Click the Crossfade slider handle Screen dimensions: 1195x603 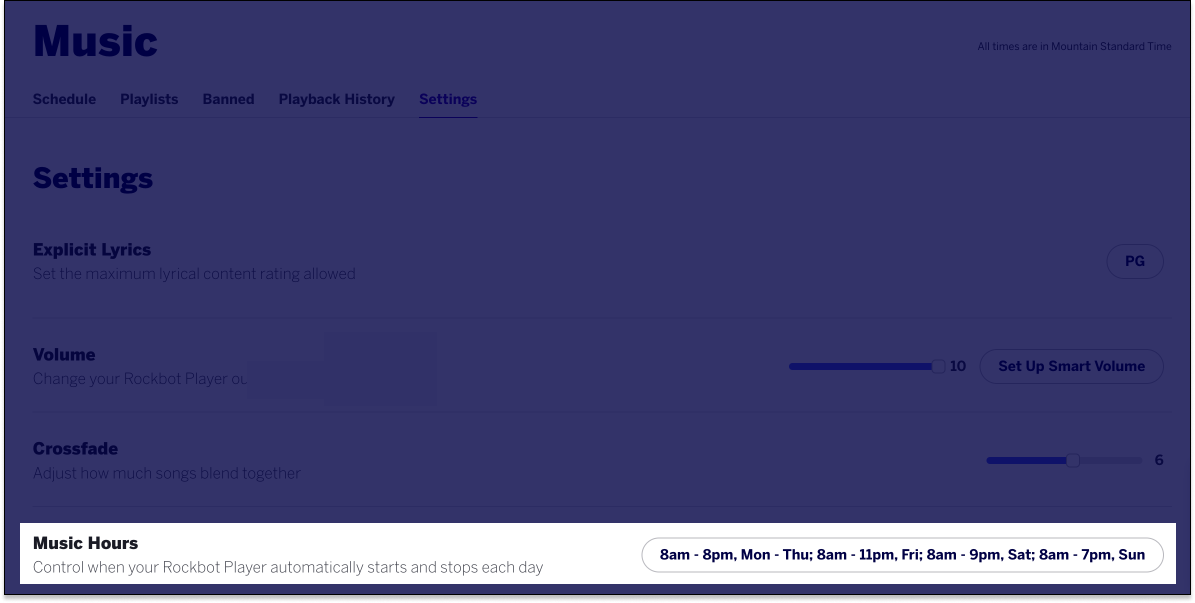pos(1072,460)
